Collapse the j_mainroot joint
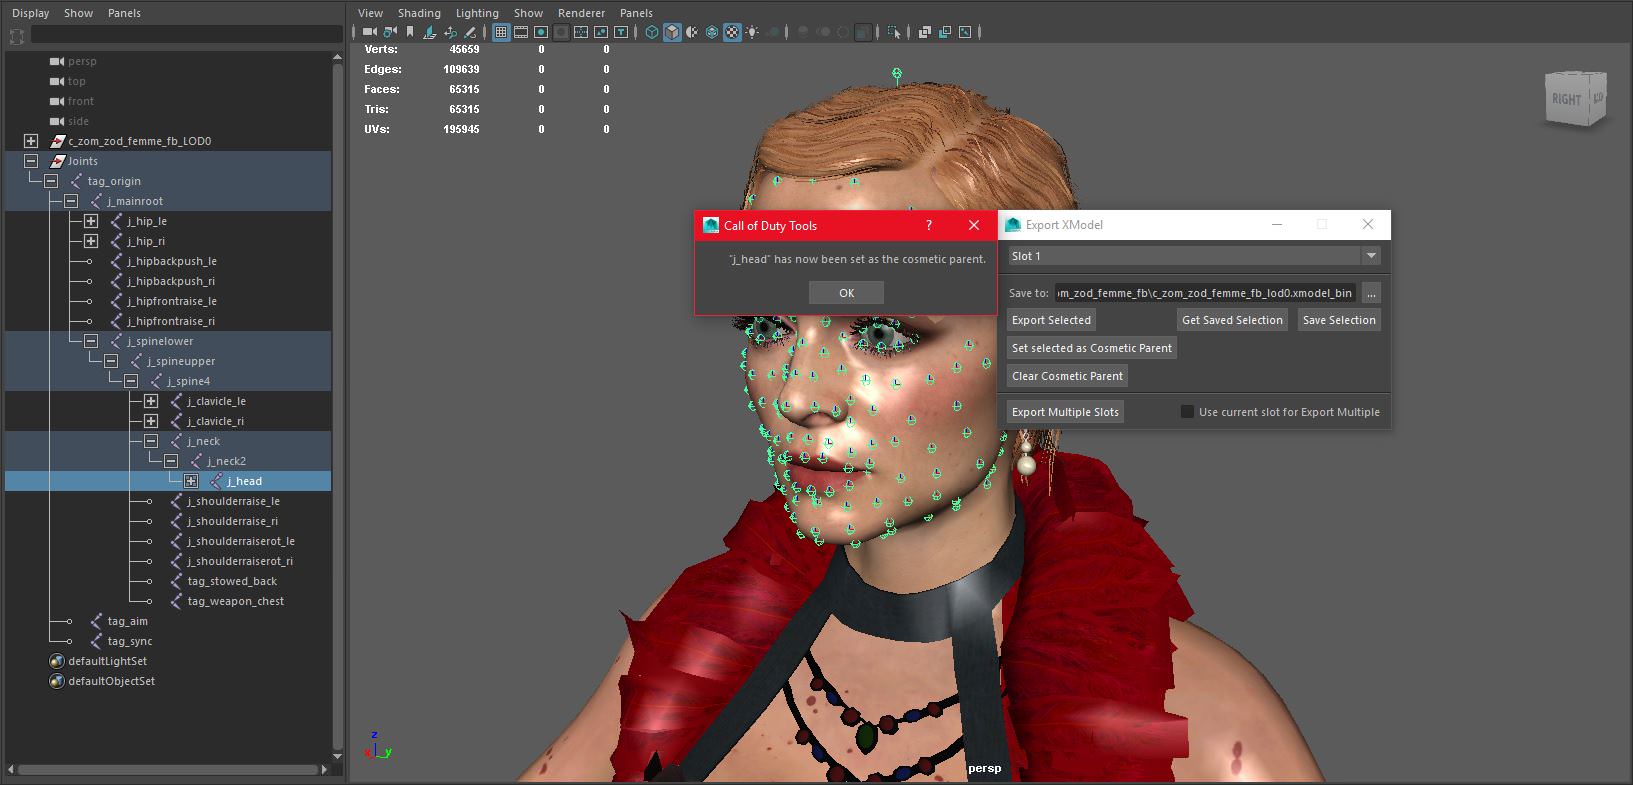The image size is (1633, 785). (x=71, y=201)
